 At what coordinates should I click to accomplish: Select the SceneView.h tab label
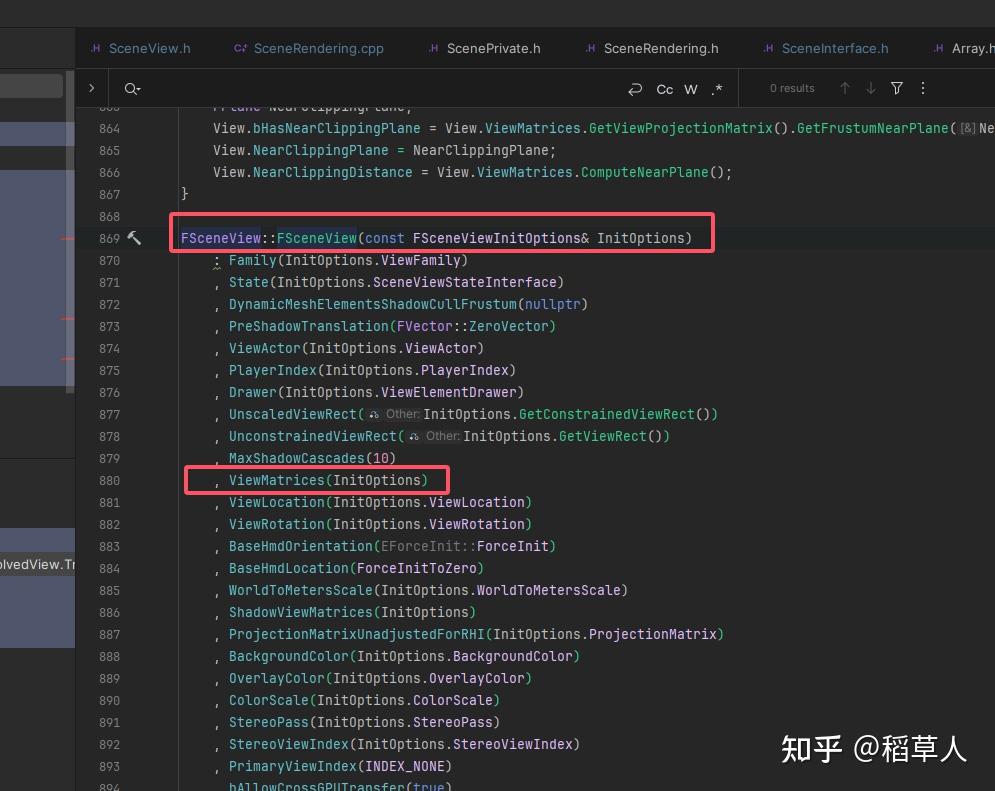(148, 47)
